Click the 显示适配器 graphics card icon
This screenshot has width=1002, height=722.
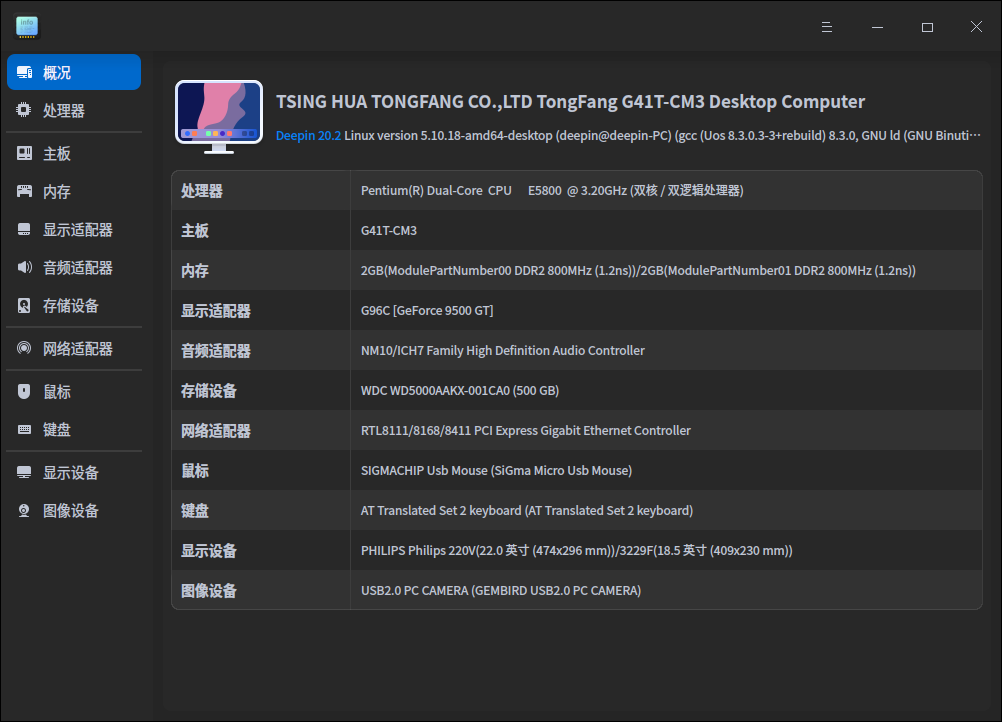click(x=24, y=229)
